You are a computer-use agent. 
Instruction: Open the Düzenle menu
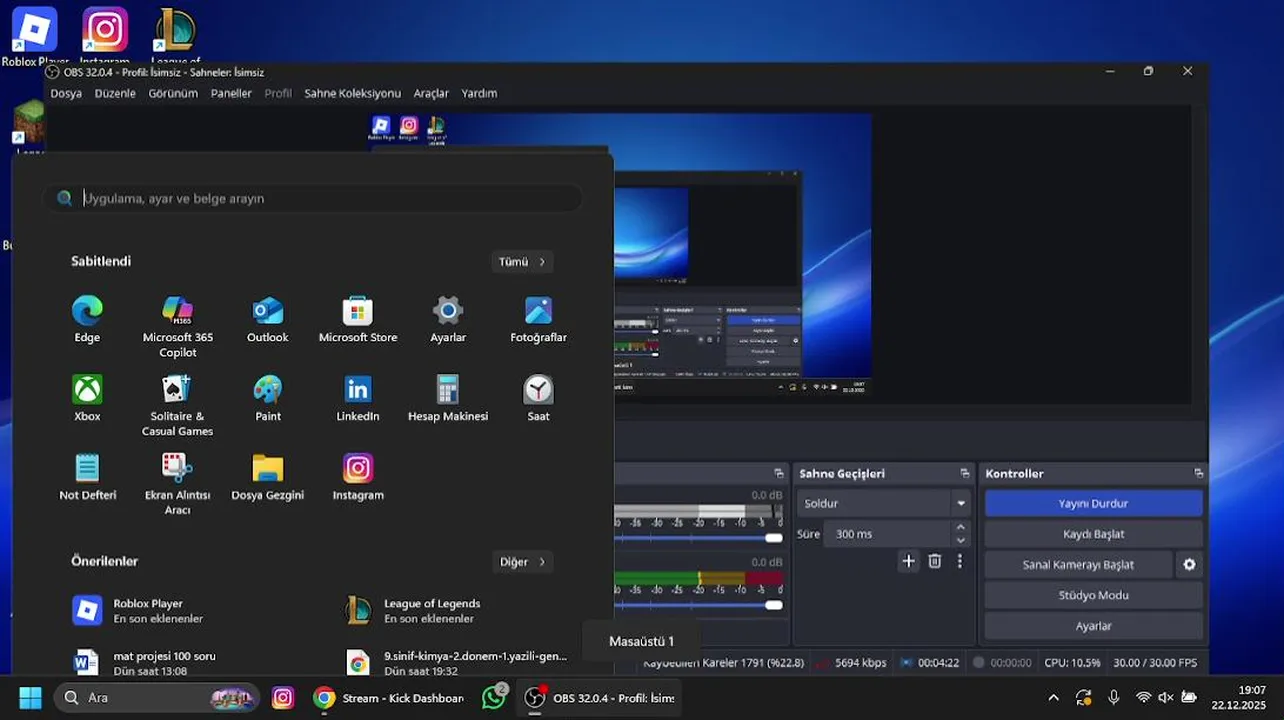(x=115, y=93)
